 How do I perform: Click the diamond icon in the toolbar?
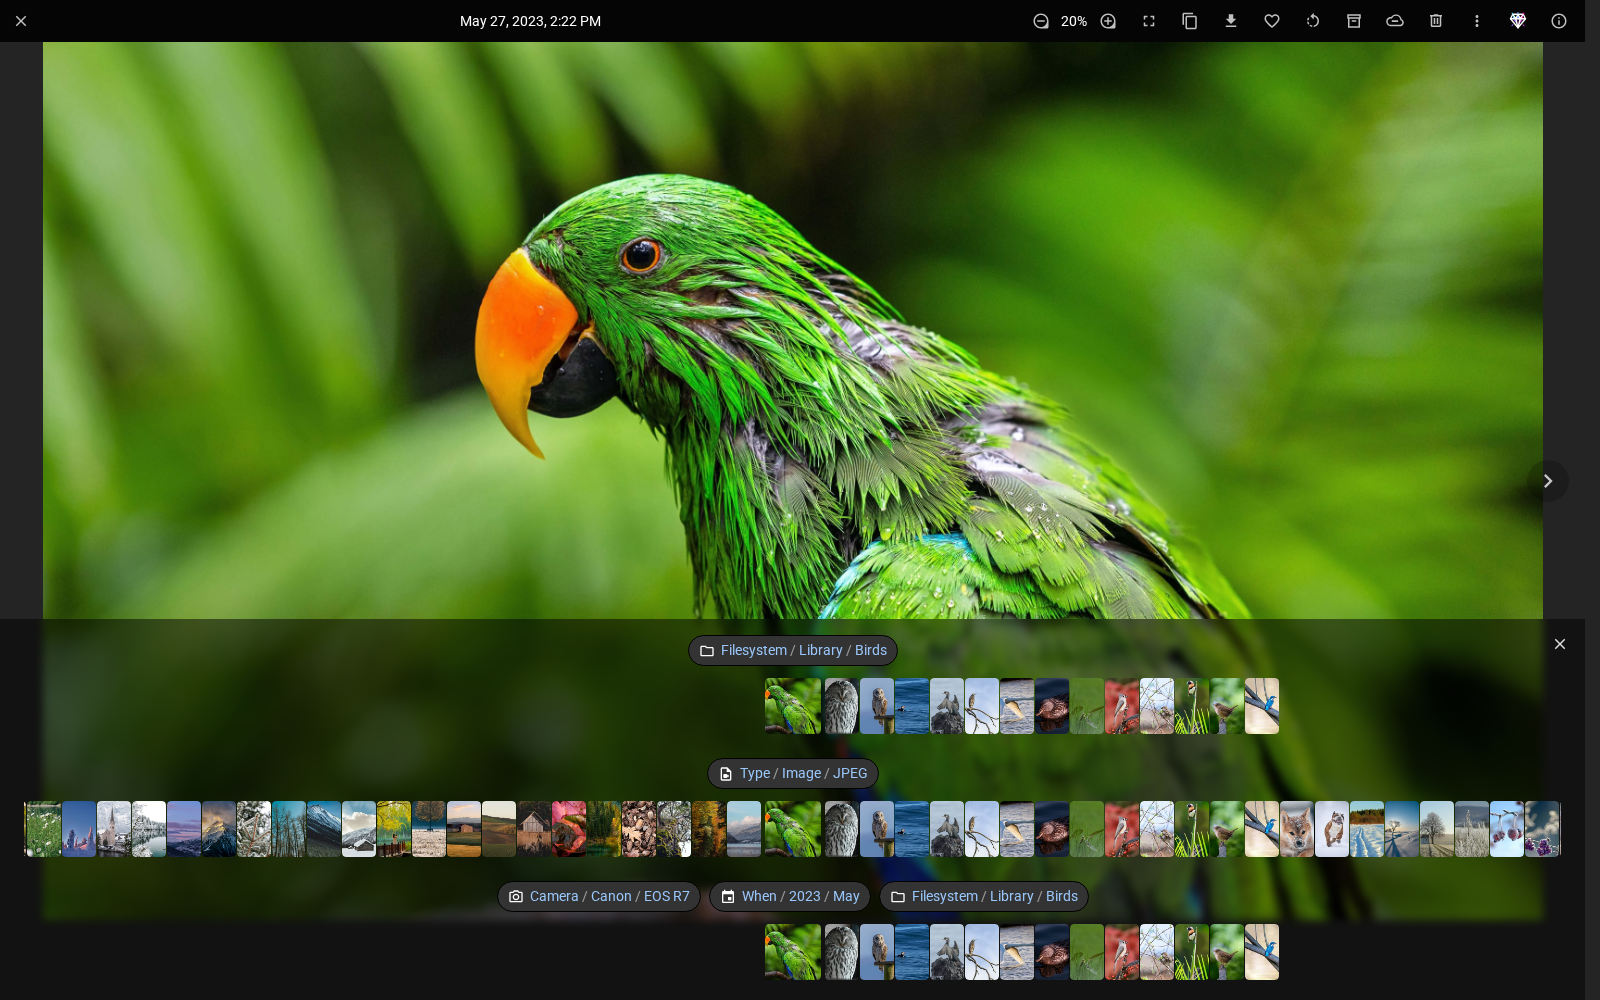point(1518,21)
